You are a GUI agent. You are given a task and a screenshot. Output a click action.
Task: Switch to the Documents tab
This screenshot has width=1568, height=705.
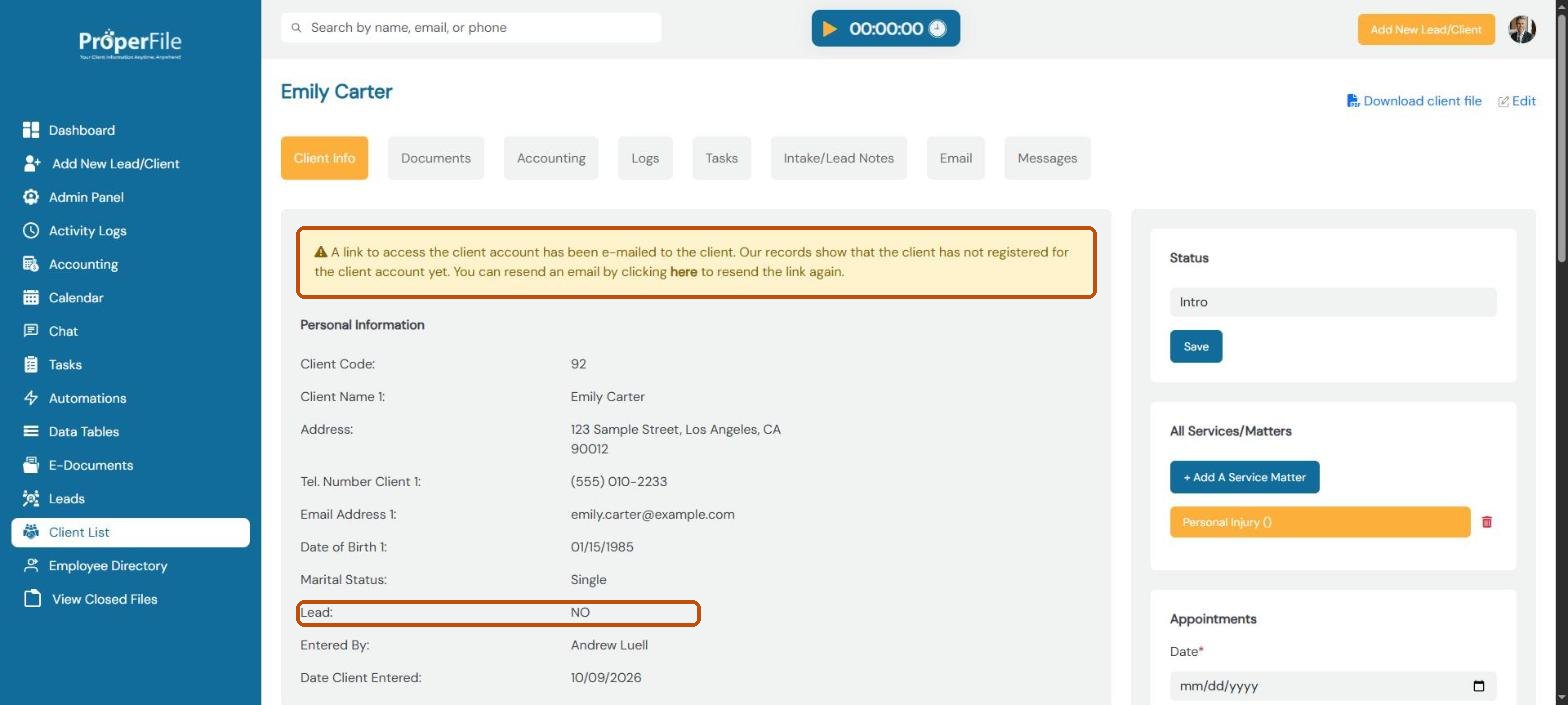tap(436, 158)
